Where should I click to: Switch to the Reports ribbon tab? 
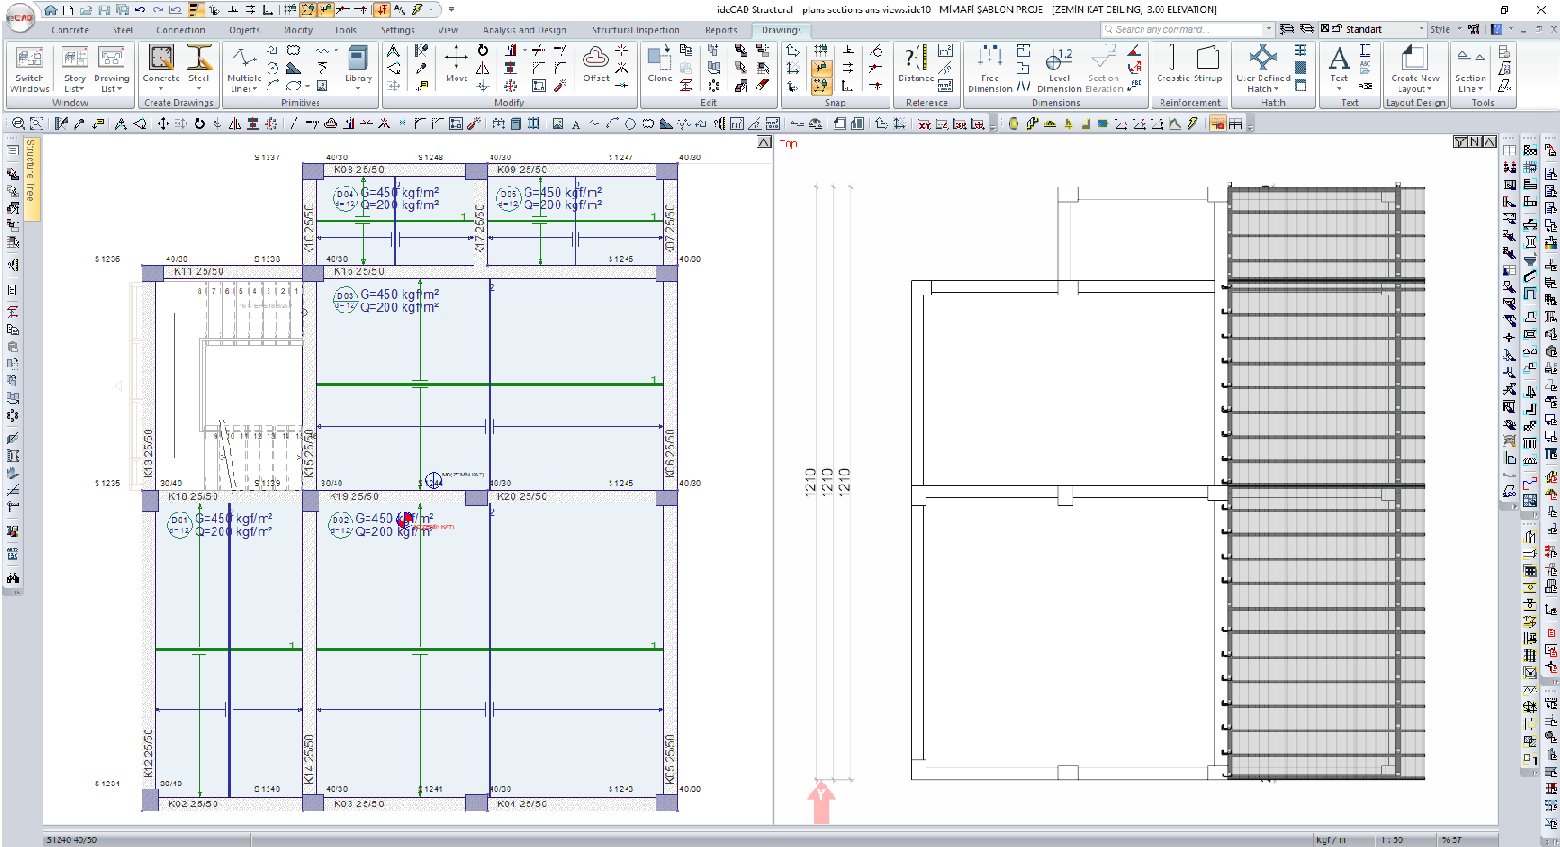click(723, 30)
